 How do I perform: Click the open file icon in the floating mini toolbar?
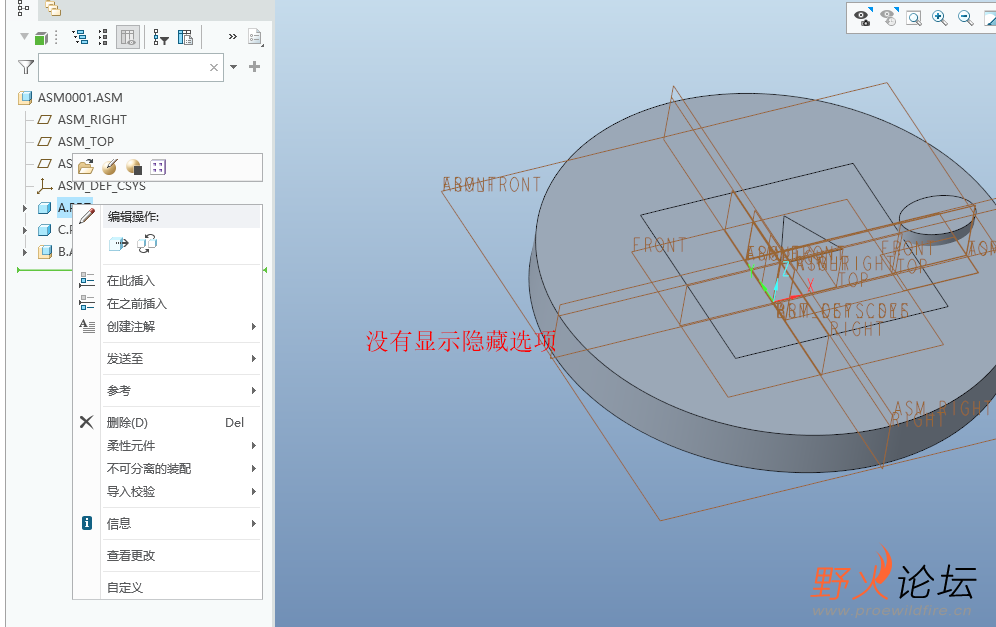pyautogui.click(x=84, y=167)
